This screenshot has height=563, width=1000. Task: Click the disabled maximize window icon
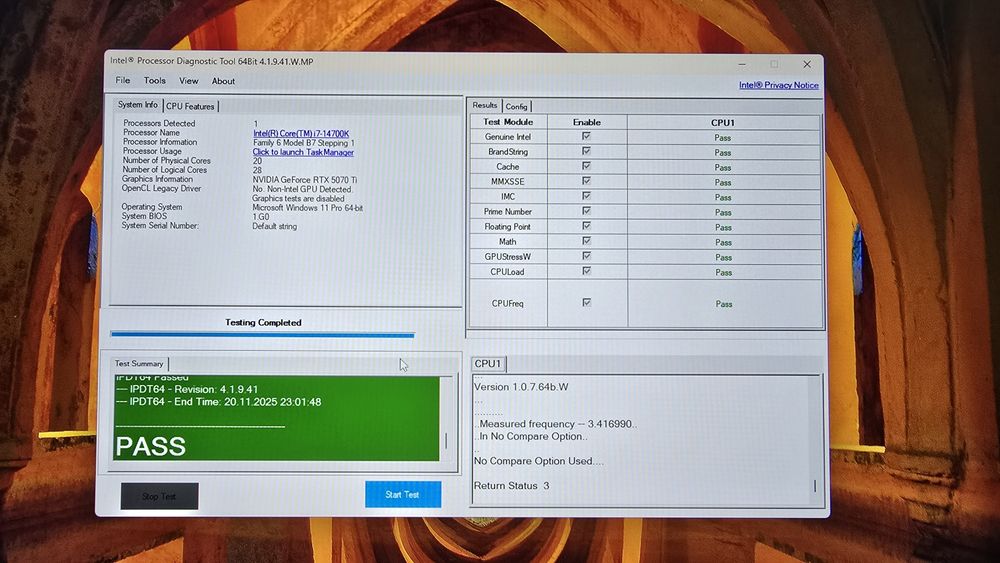[774, 64]
